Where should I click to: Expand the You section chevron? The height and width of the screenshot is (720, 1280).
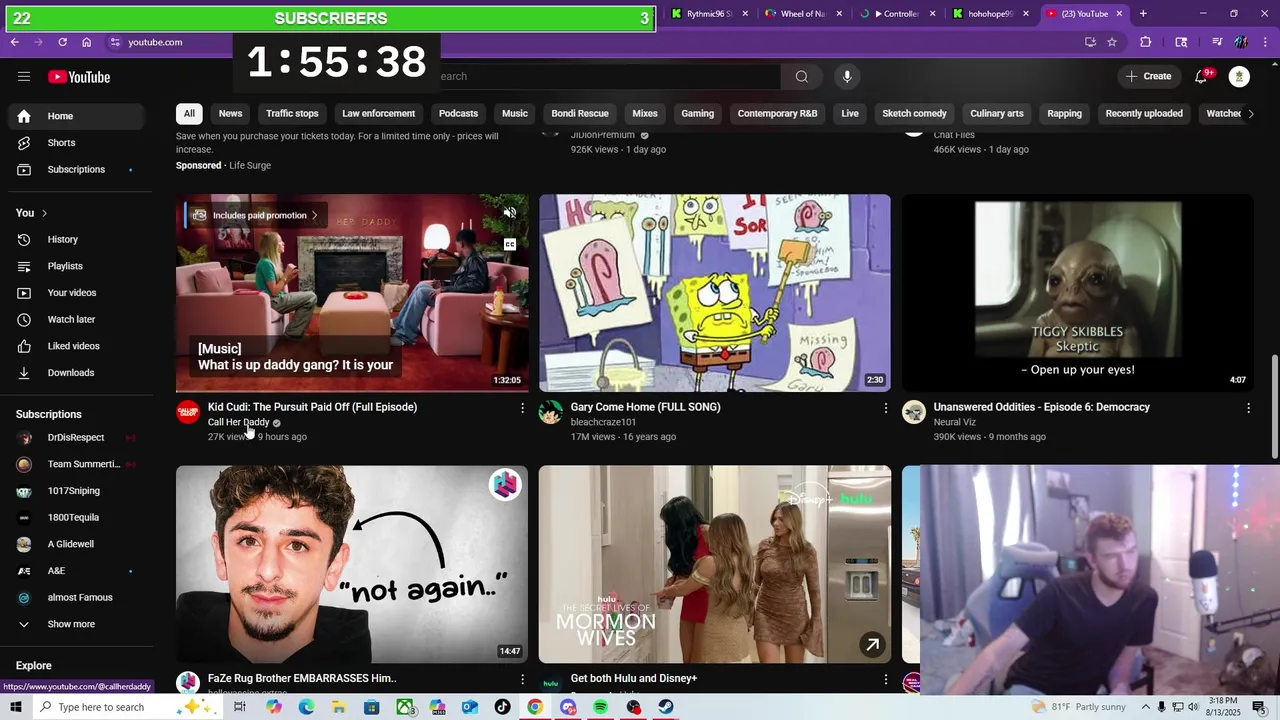pos(44,213)
